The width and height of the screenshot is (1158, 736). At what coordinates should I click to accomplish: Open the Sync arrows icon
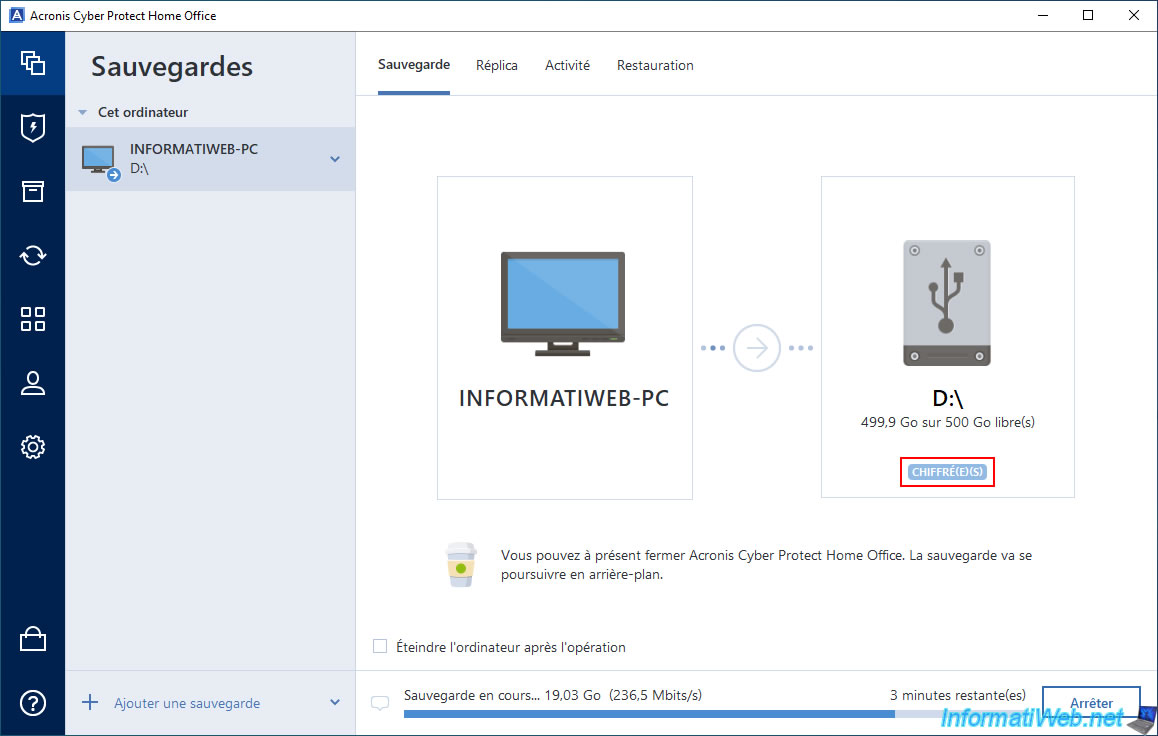click(x=32, y=255)
